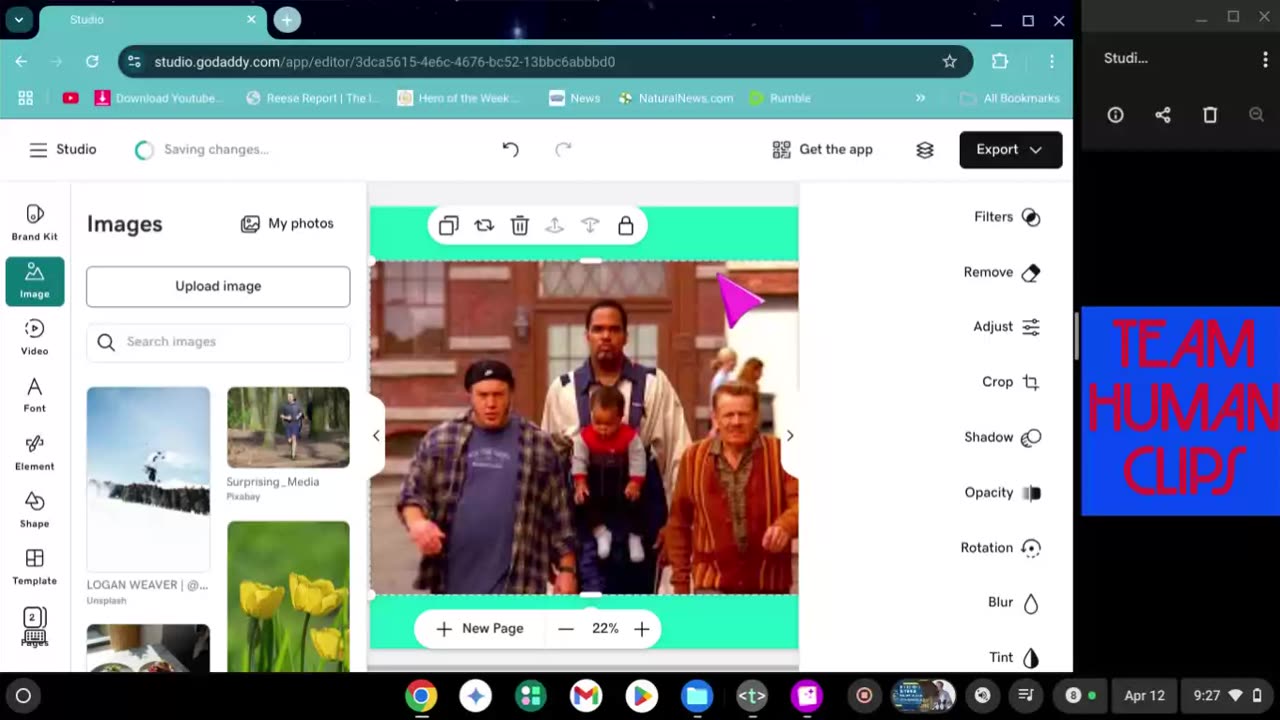
Task: Open the Adjust option
Action: (1007, 327)
